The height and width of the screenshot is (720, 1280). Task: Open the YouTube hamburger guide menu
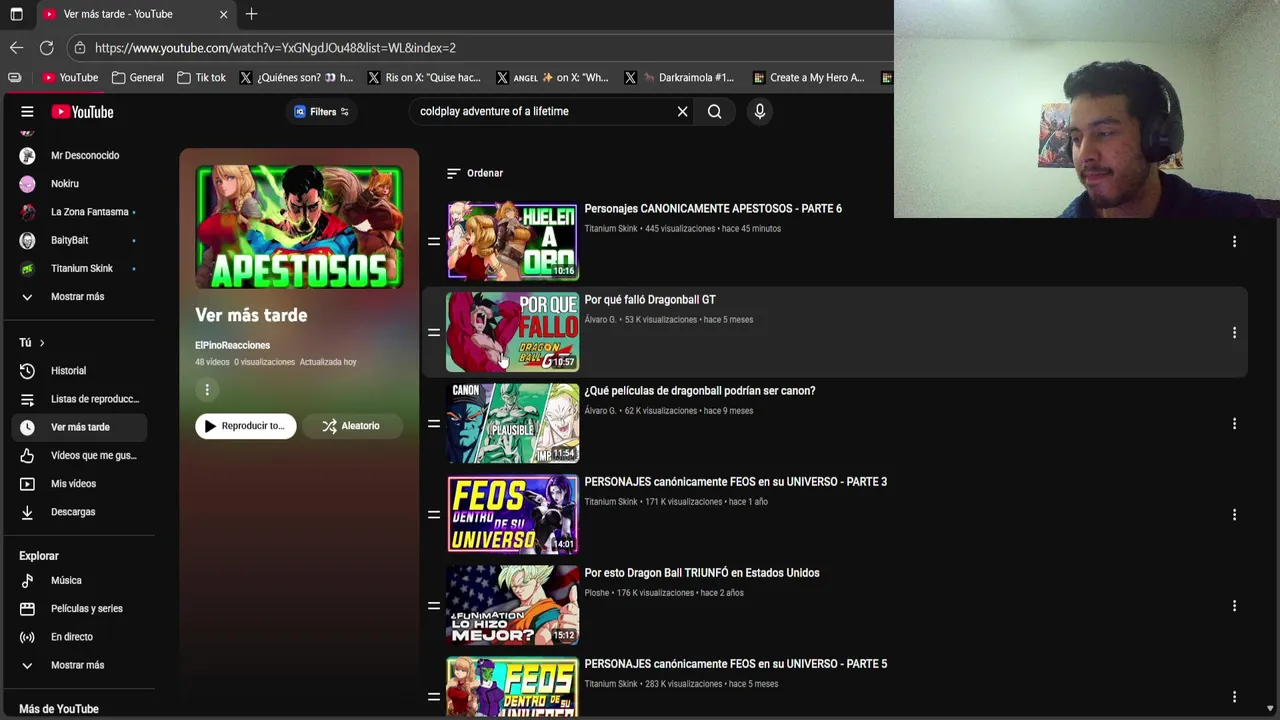pos(27,112)
